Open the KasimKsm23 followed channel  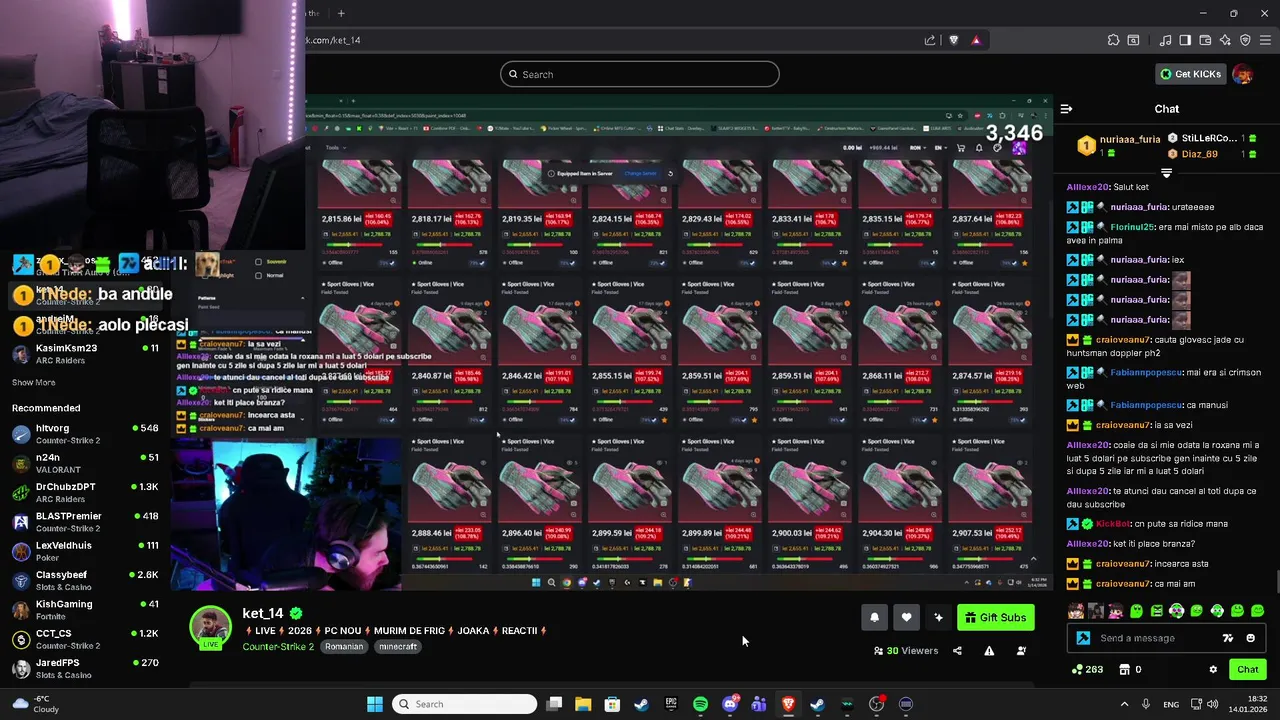[85, 354]
